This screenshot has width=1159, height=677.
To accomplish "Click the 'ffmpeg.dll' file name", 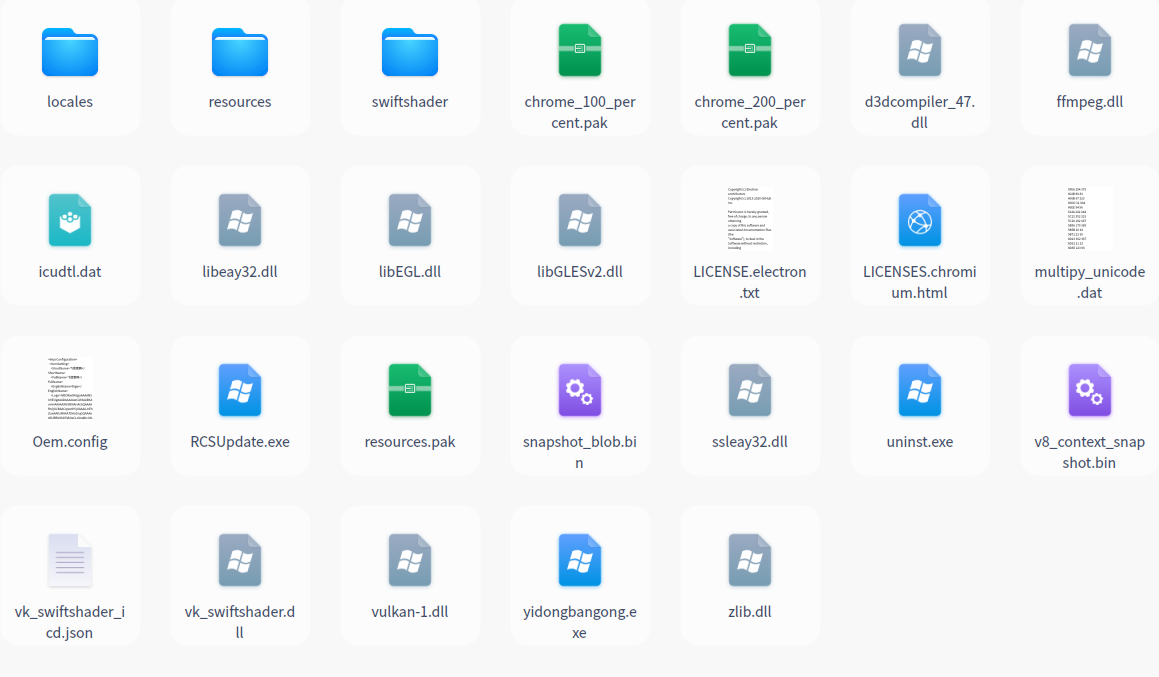I will click(1090, 102).
